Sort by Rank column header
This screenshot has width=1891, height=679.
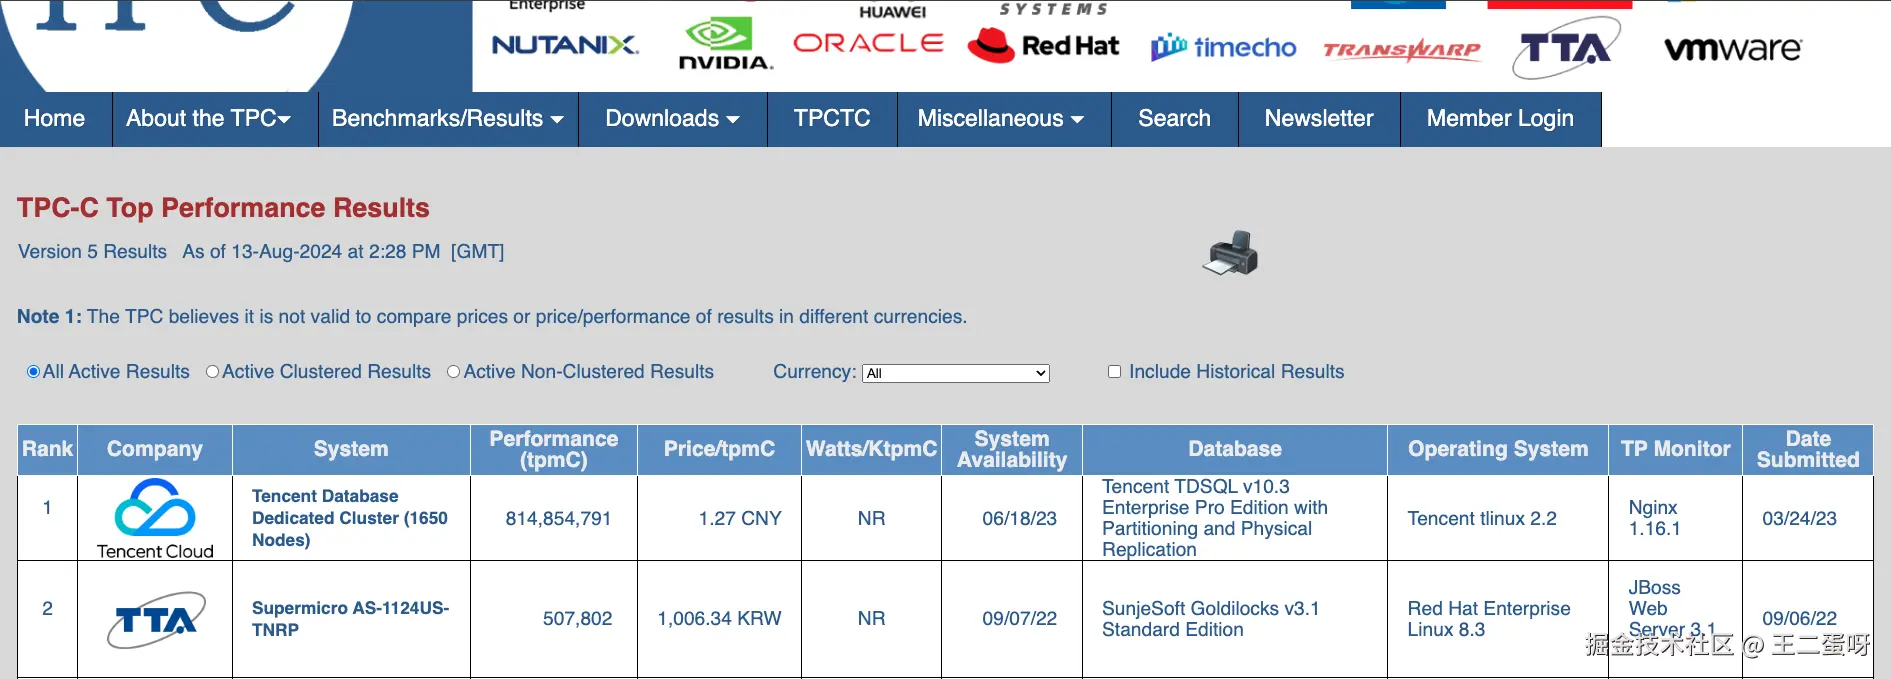48,450
